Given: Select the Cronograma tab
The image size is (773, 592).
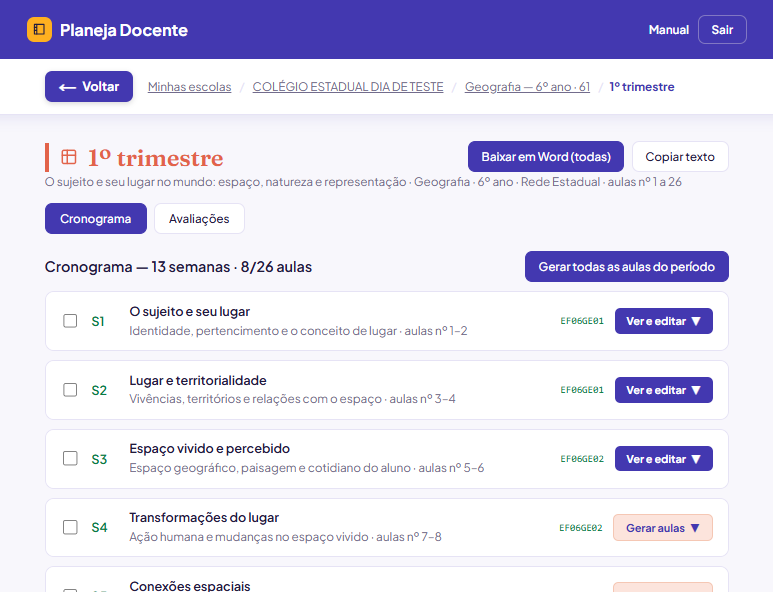Looking at the screenshot, I should pos(96,218).
